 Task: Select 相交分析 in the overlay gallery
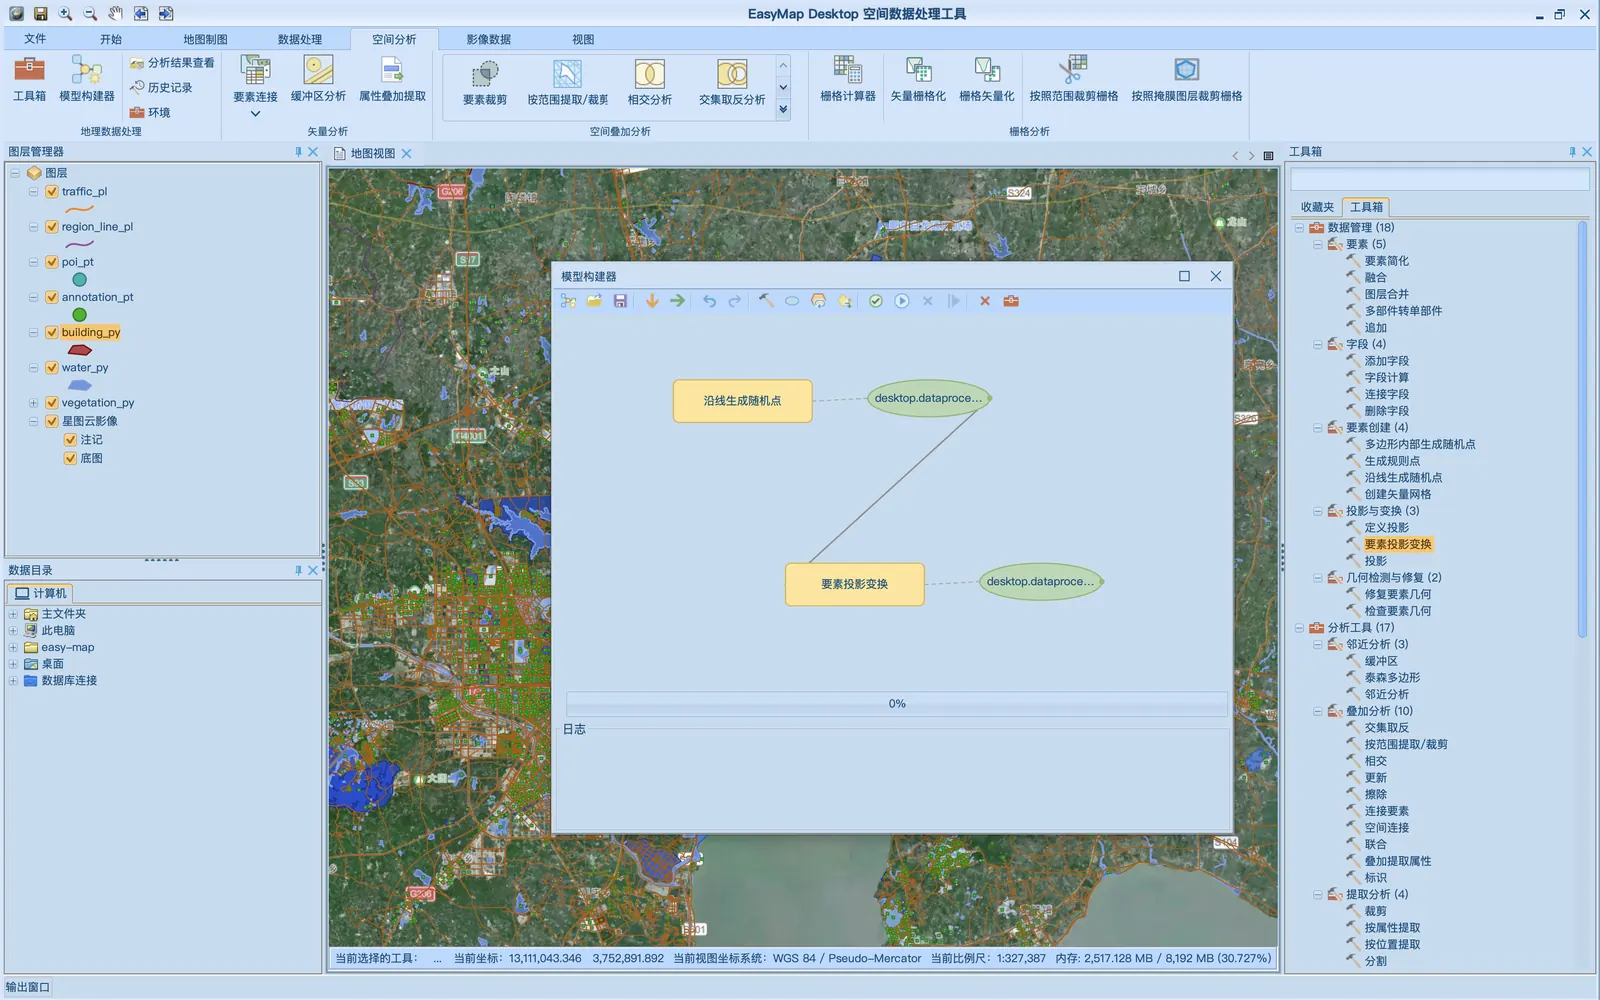click(x=650, y=82)
